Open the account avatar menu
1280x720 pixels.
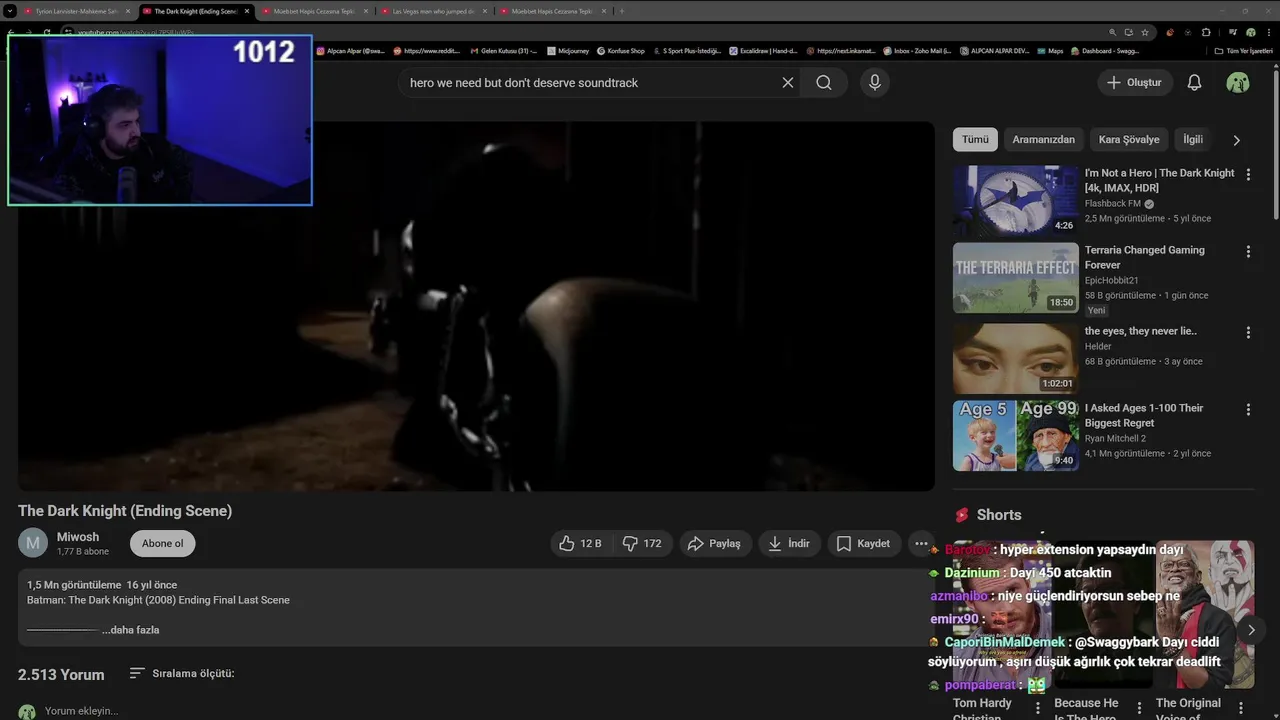(x=1238, y=83)
